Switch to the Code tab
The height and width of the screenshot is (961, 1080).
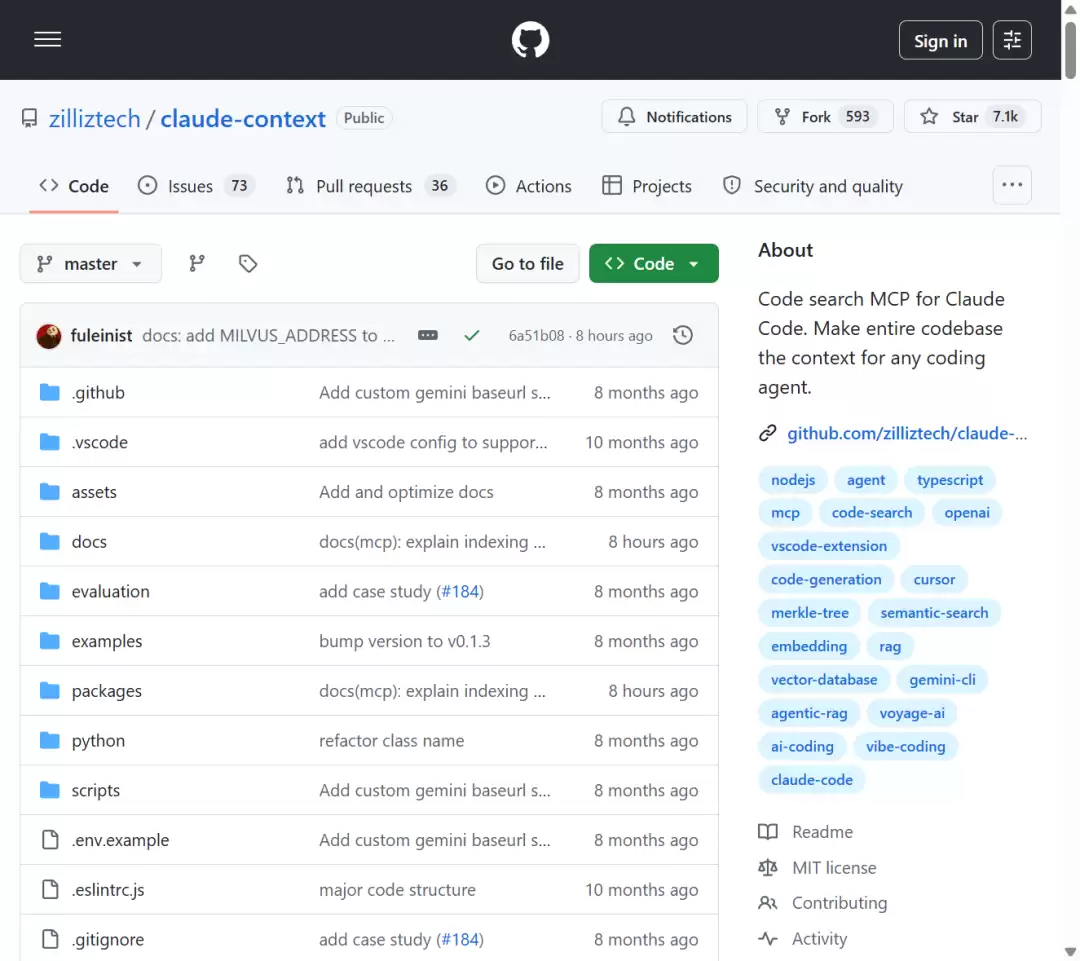[x=74, y=186]
